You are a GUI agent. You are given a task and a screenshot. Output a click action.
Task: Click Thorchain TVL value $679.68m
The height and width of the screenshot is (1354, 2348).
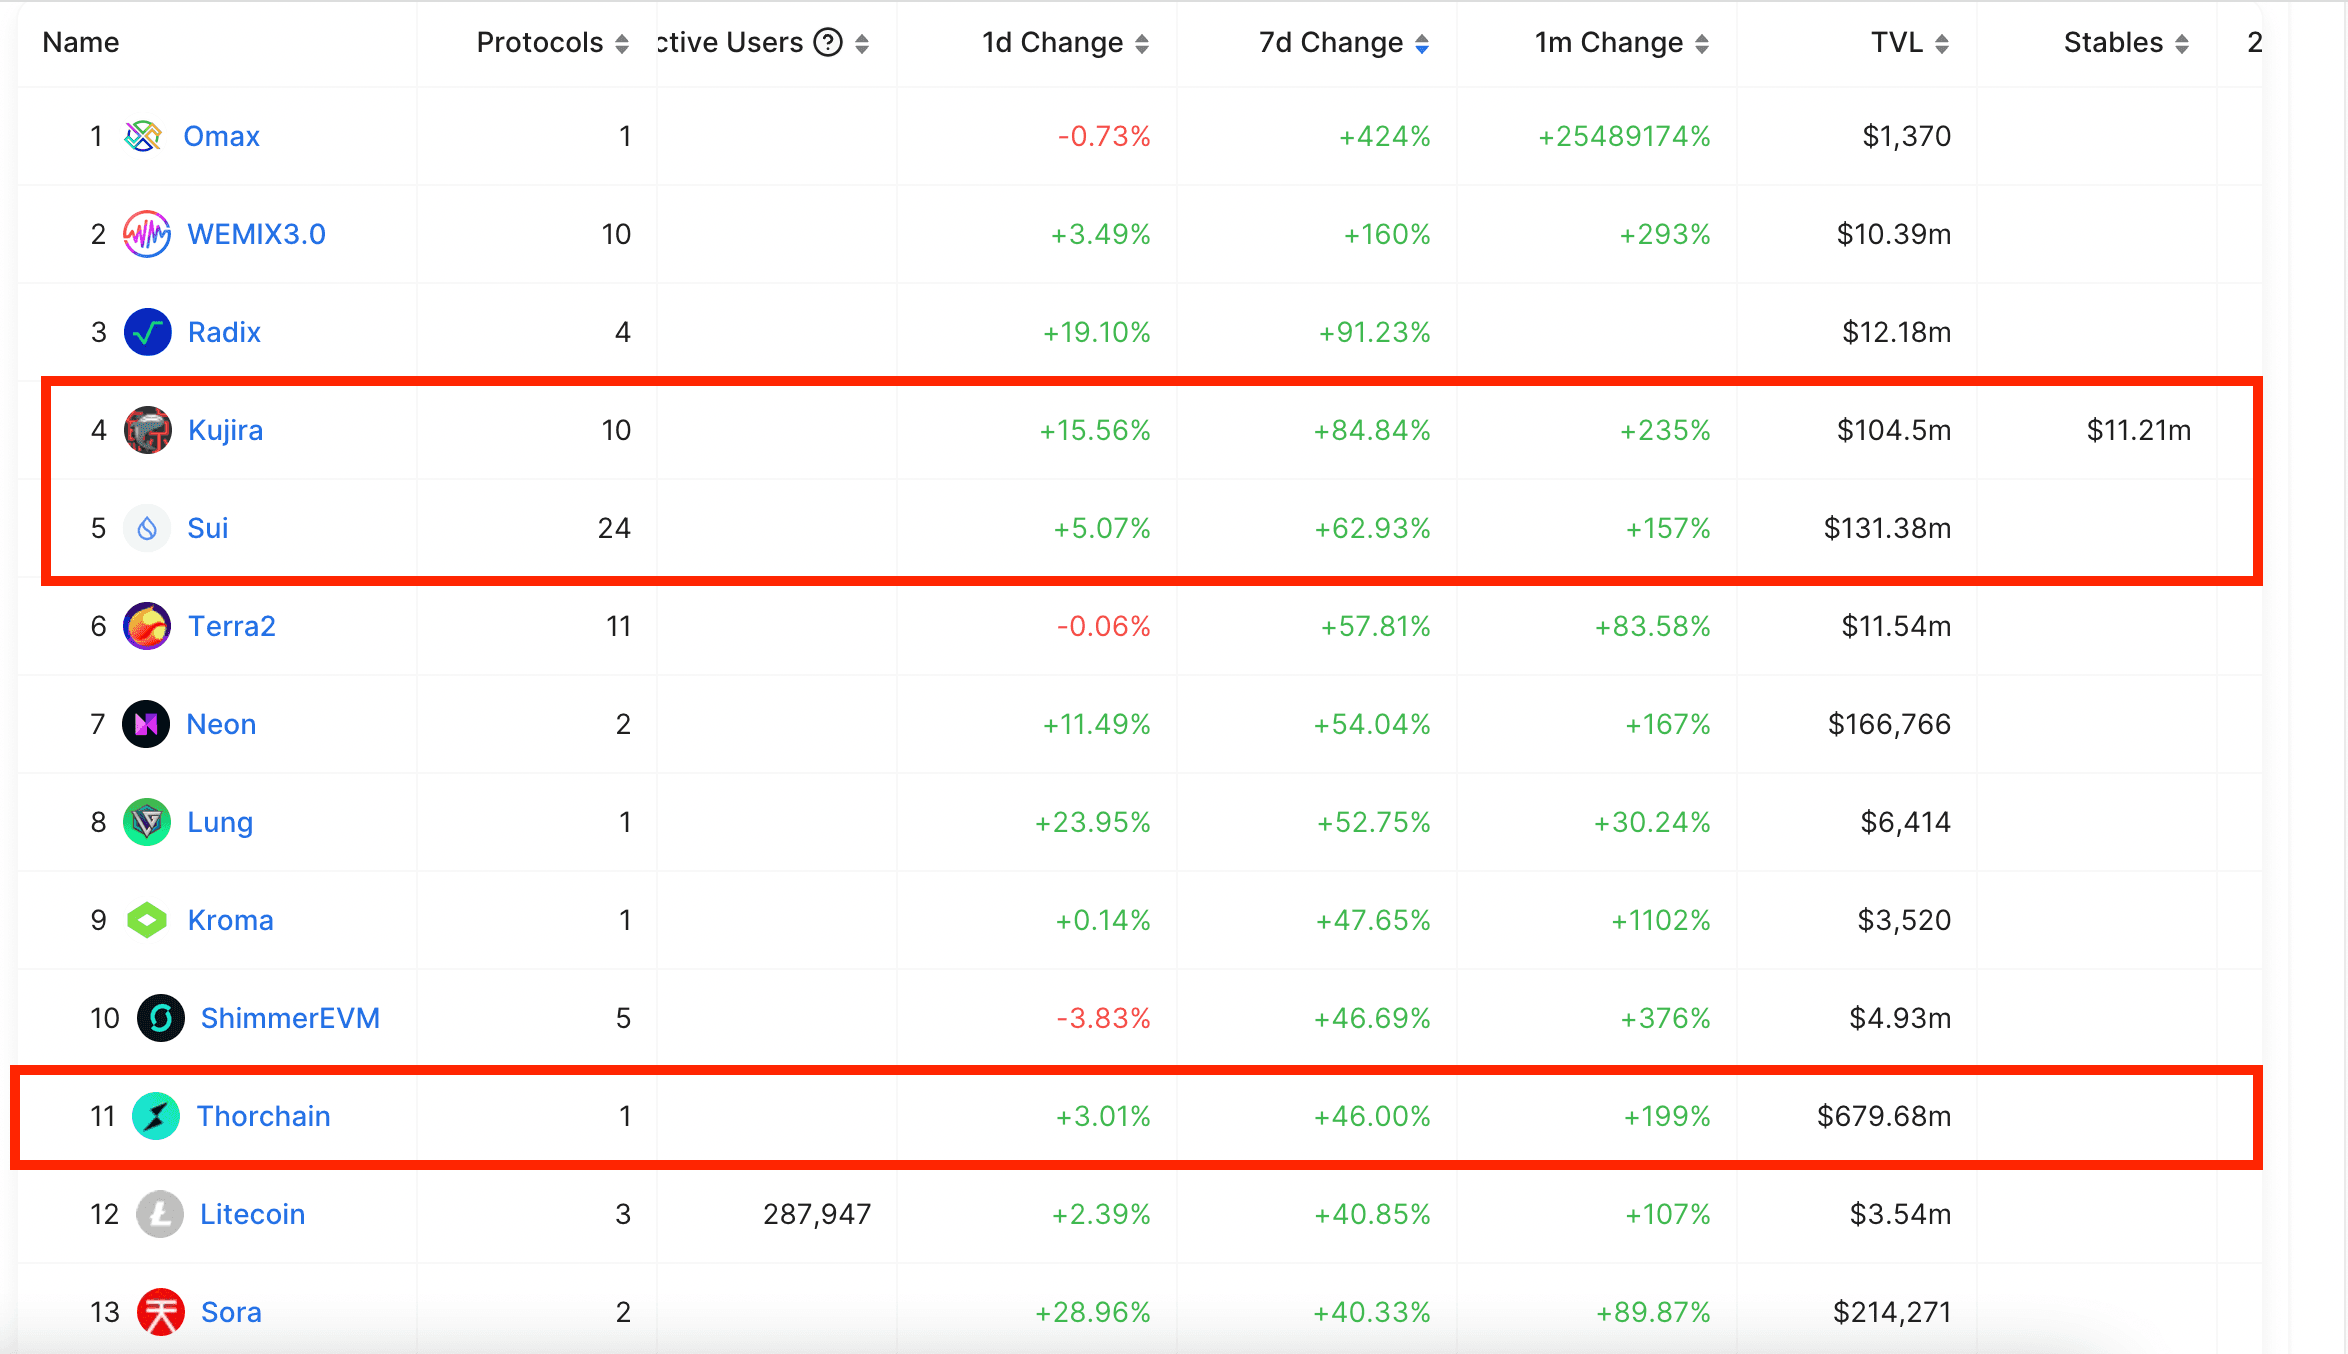pyautogui.click(x=1884, y=1116)
